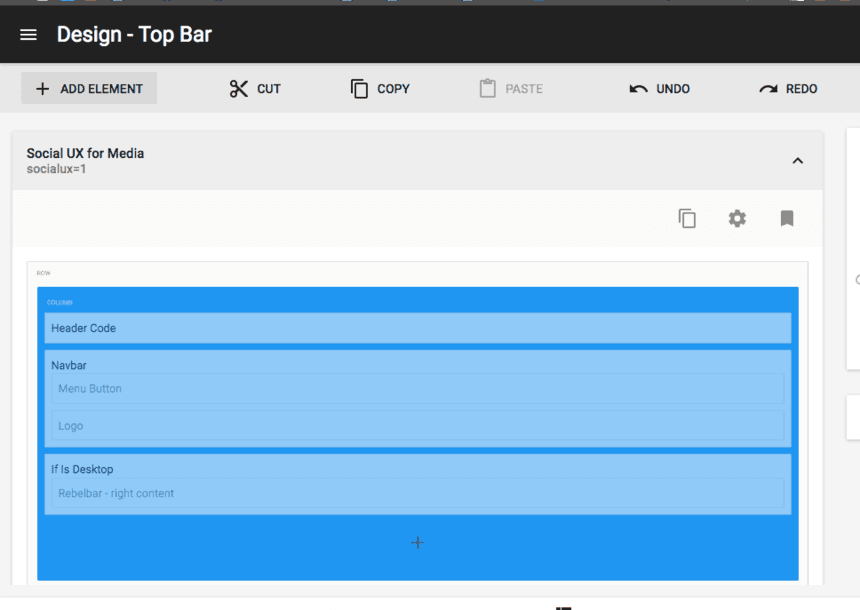
Task: Click the Add Element button
Action: point(89,89)
